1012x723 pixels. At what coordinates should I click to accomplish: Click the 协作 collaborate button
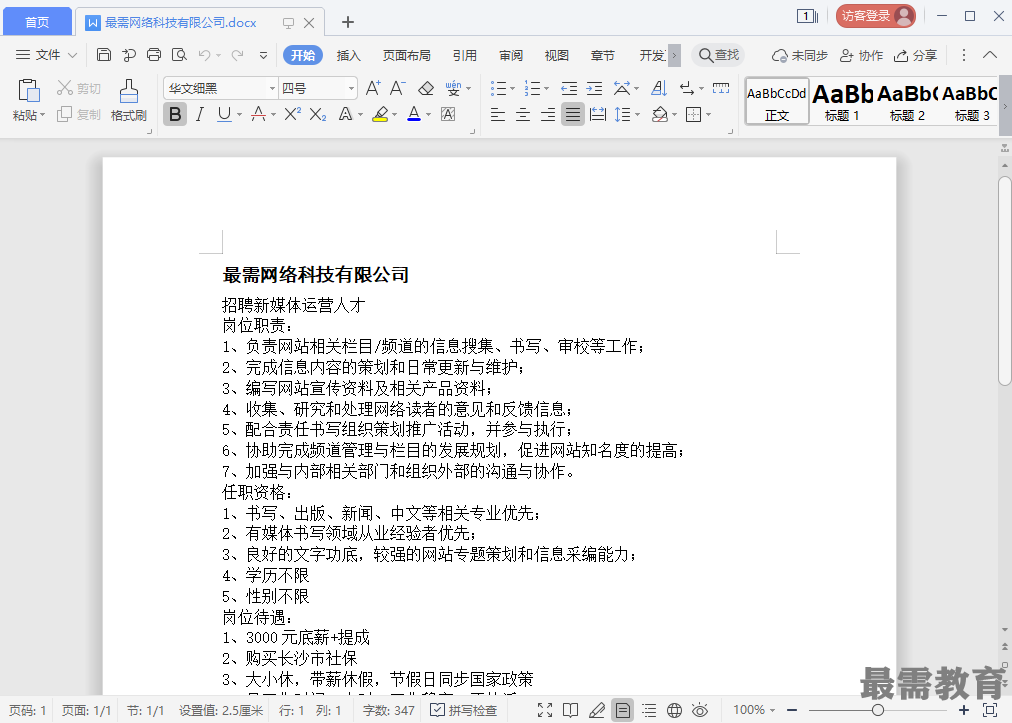(861, 56)
